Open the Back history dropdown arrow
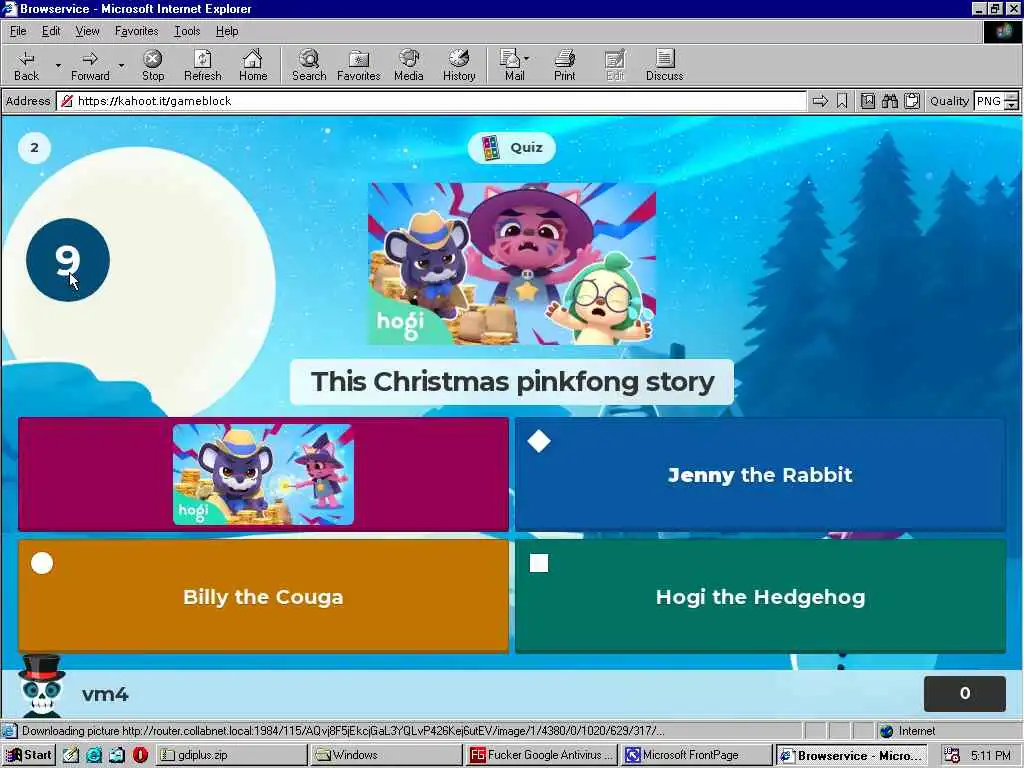This screenshot has height=768, width=1024. point(58,65)
